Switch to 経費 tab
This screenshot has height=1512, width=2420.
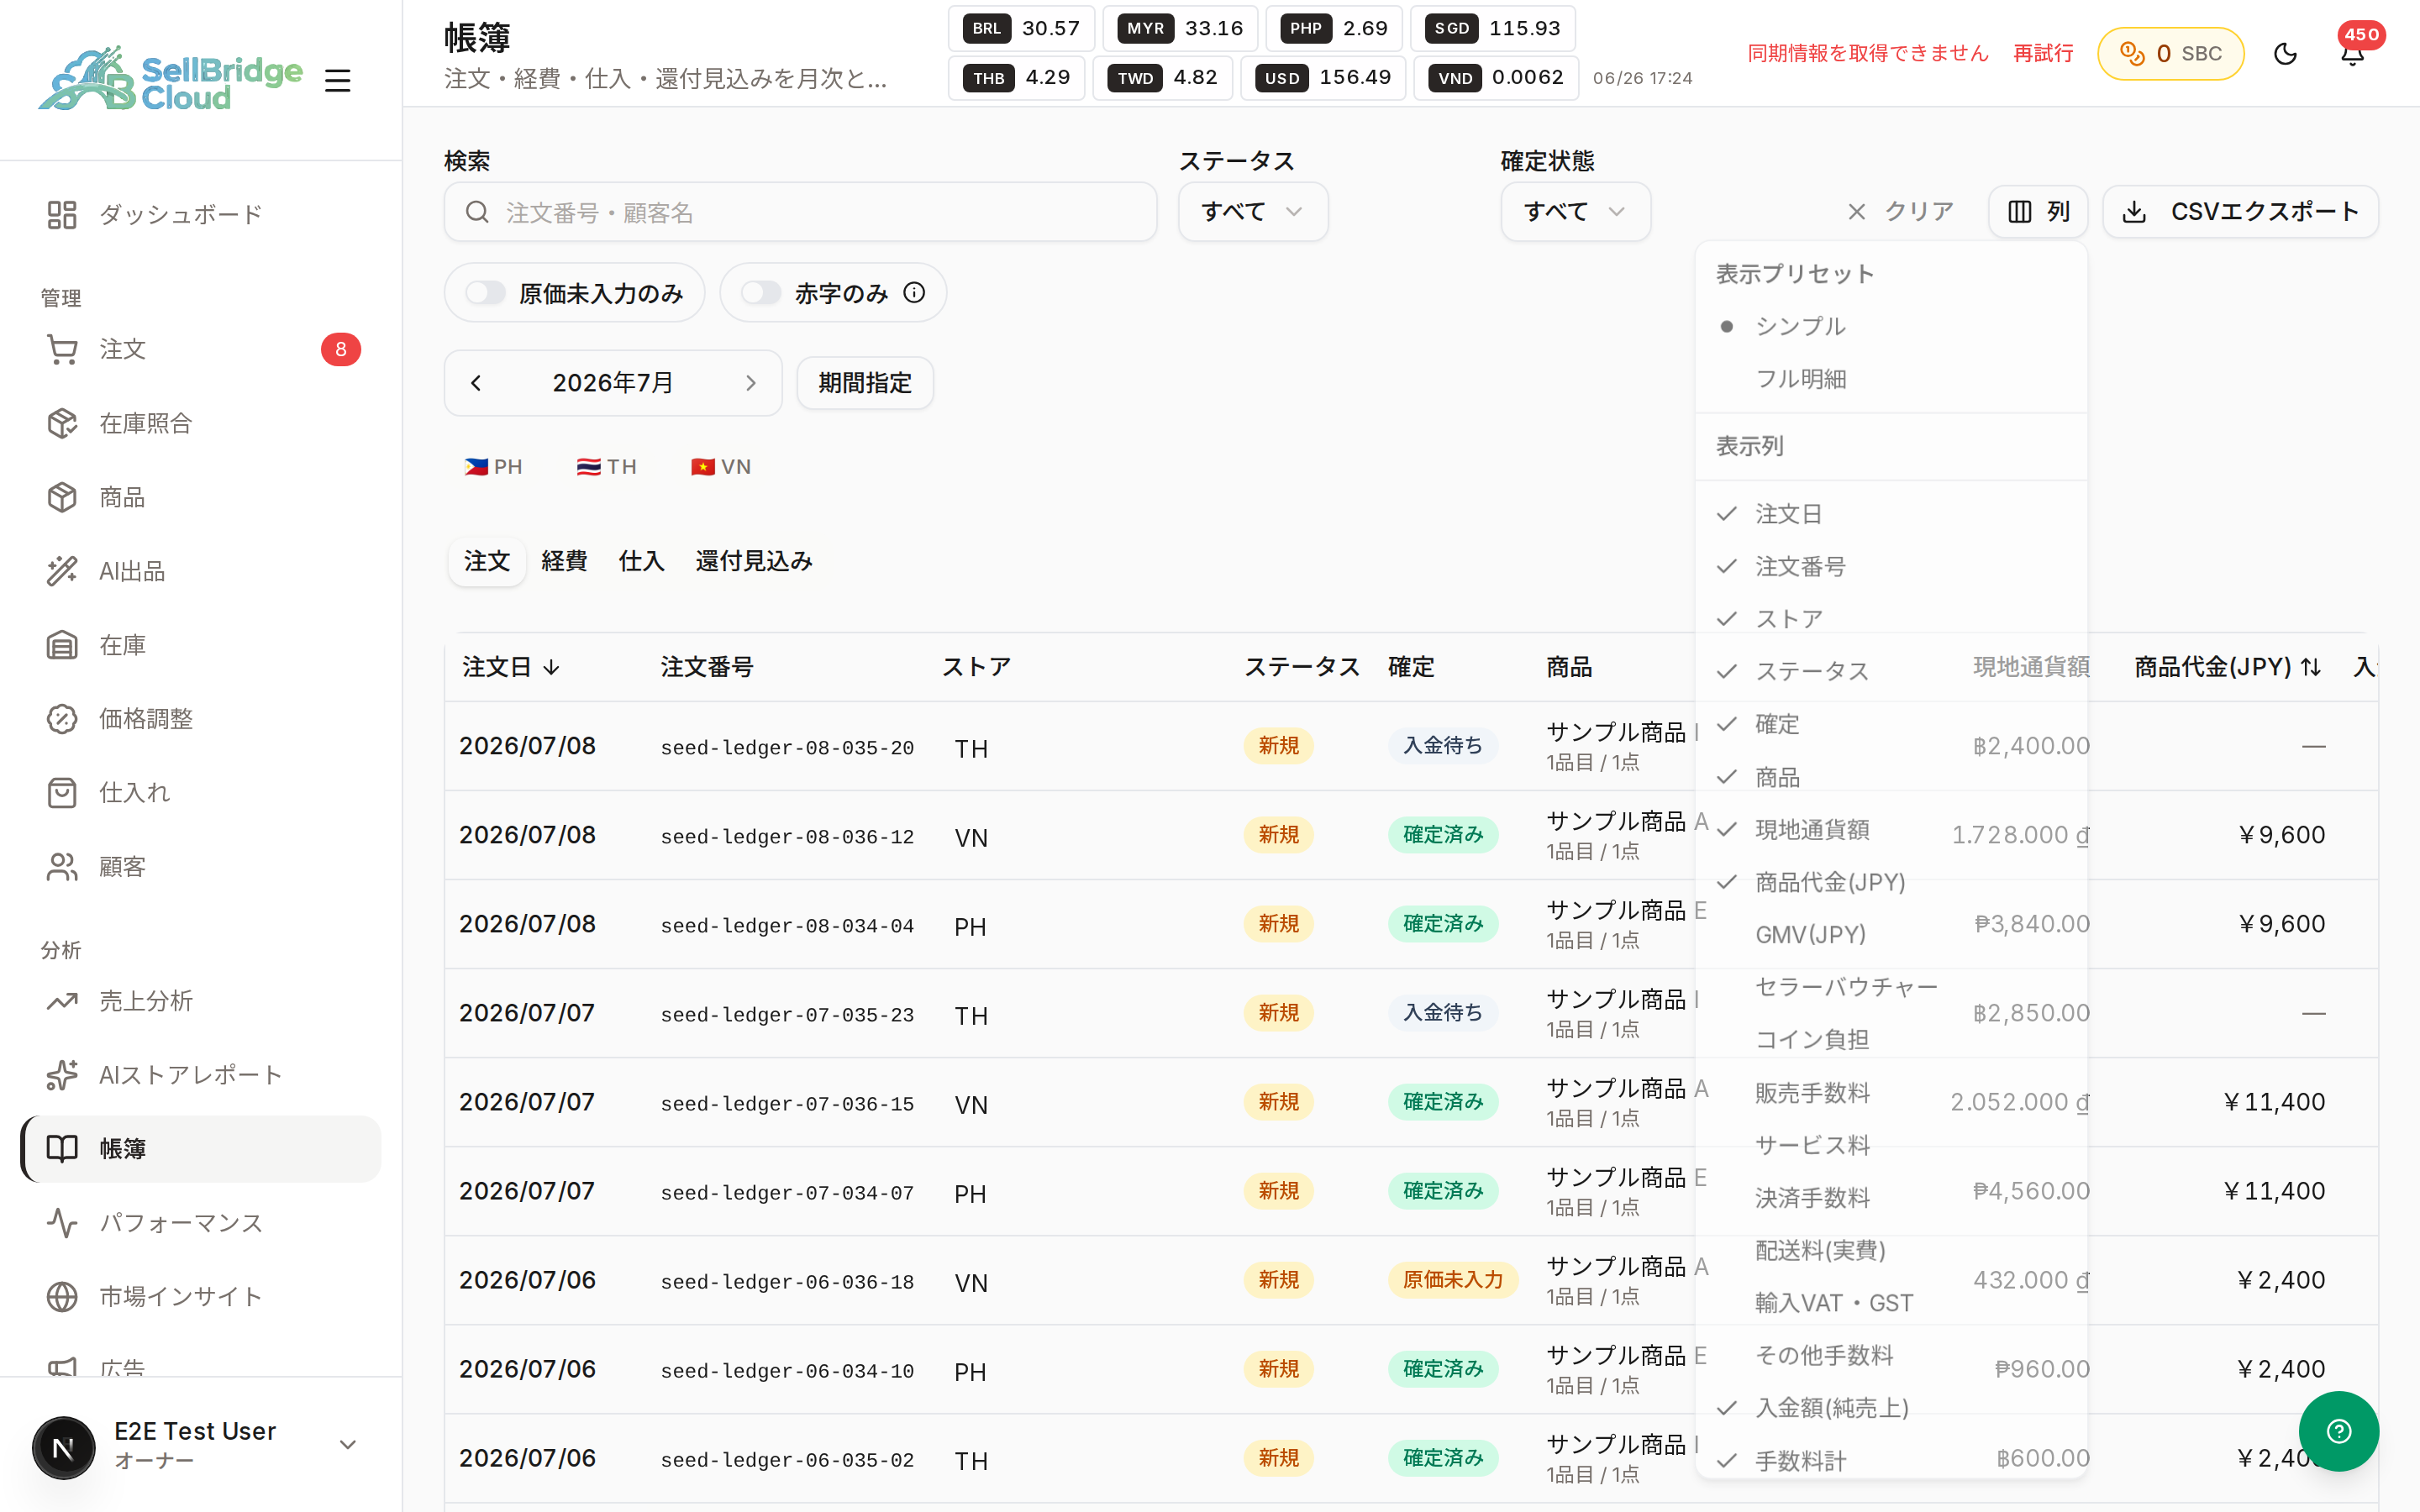(x=564, y=561)
